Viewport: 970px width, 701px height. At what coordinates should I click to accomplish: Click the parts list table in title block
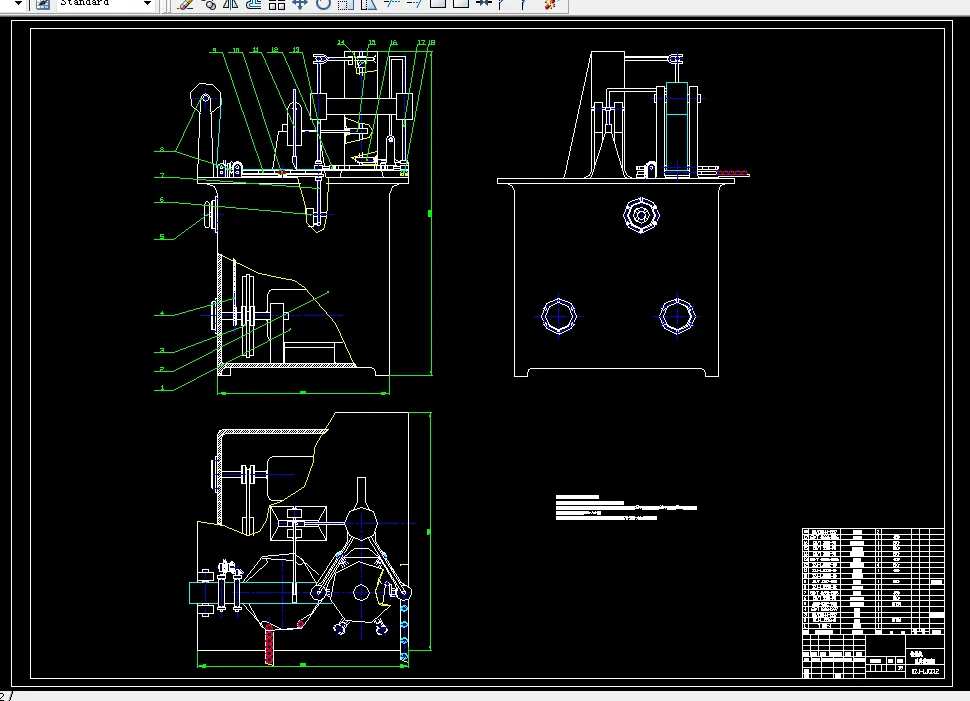[873, 580]
